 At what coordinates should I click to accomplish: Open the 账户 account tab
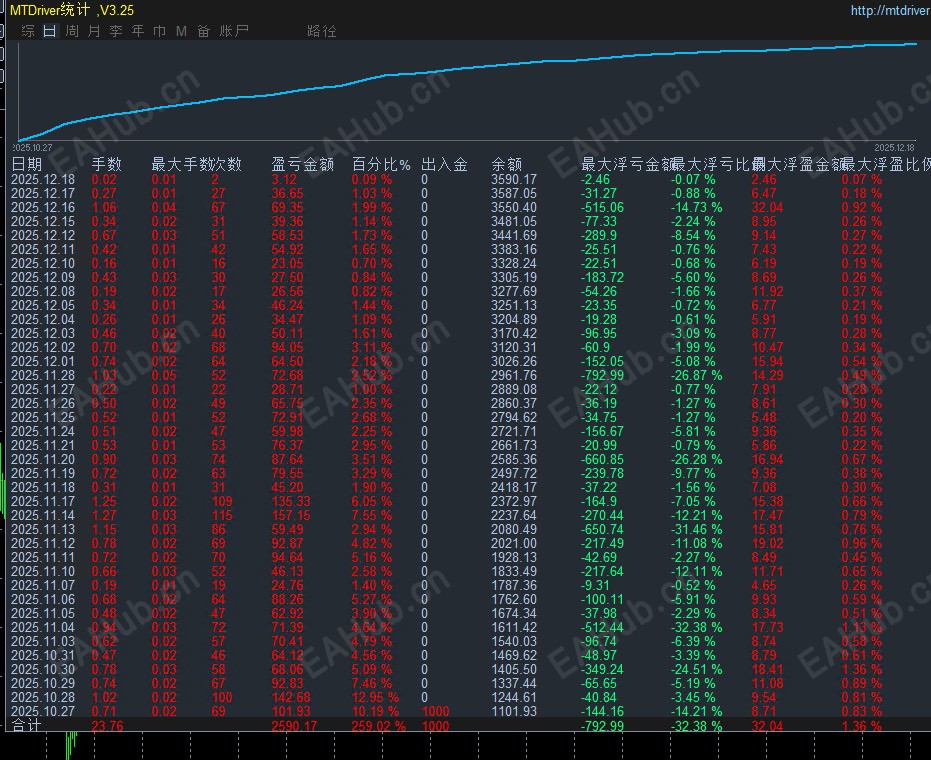coord(232,31)
